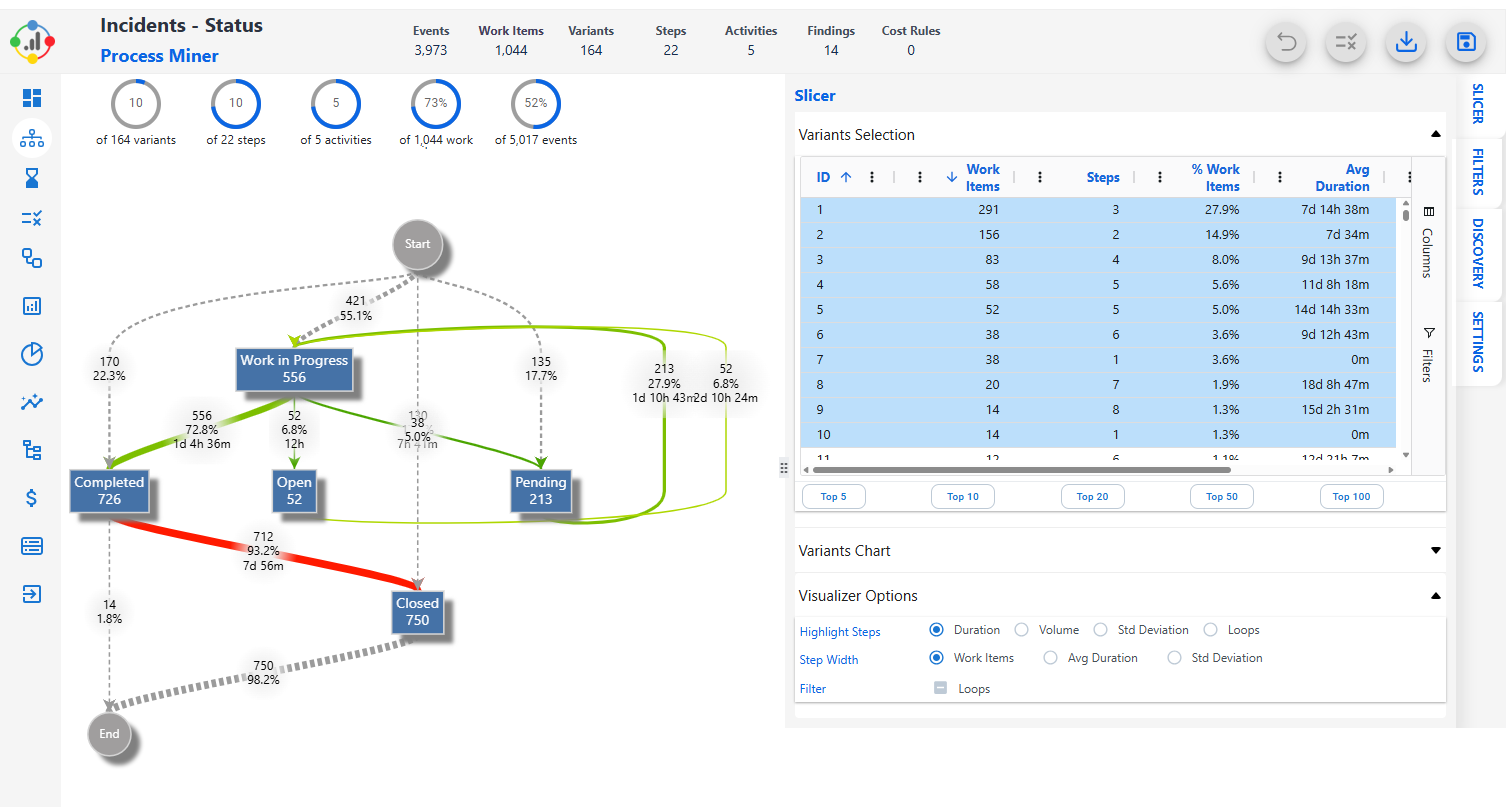Click the save disk icon button
The height and width of the screenshot is (807, 1507).
1465,42
